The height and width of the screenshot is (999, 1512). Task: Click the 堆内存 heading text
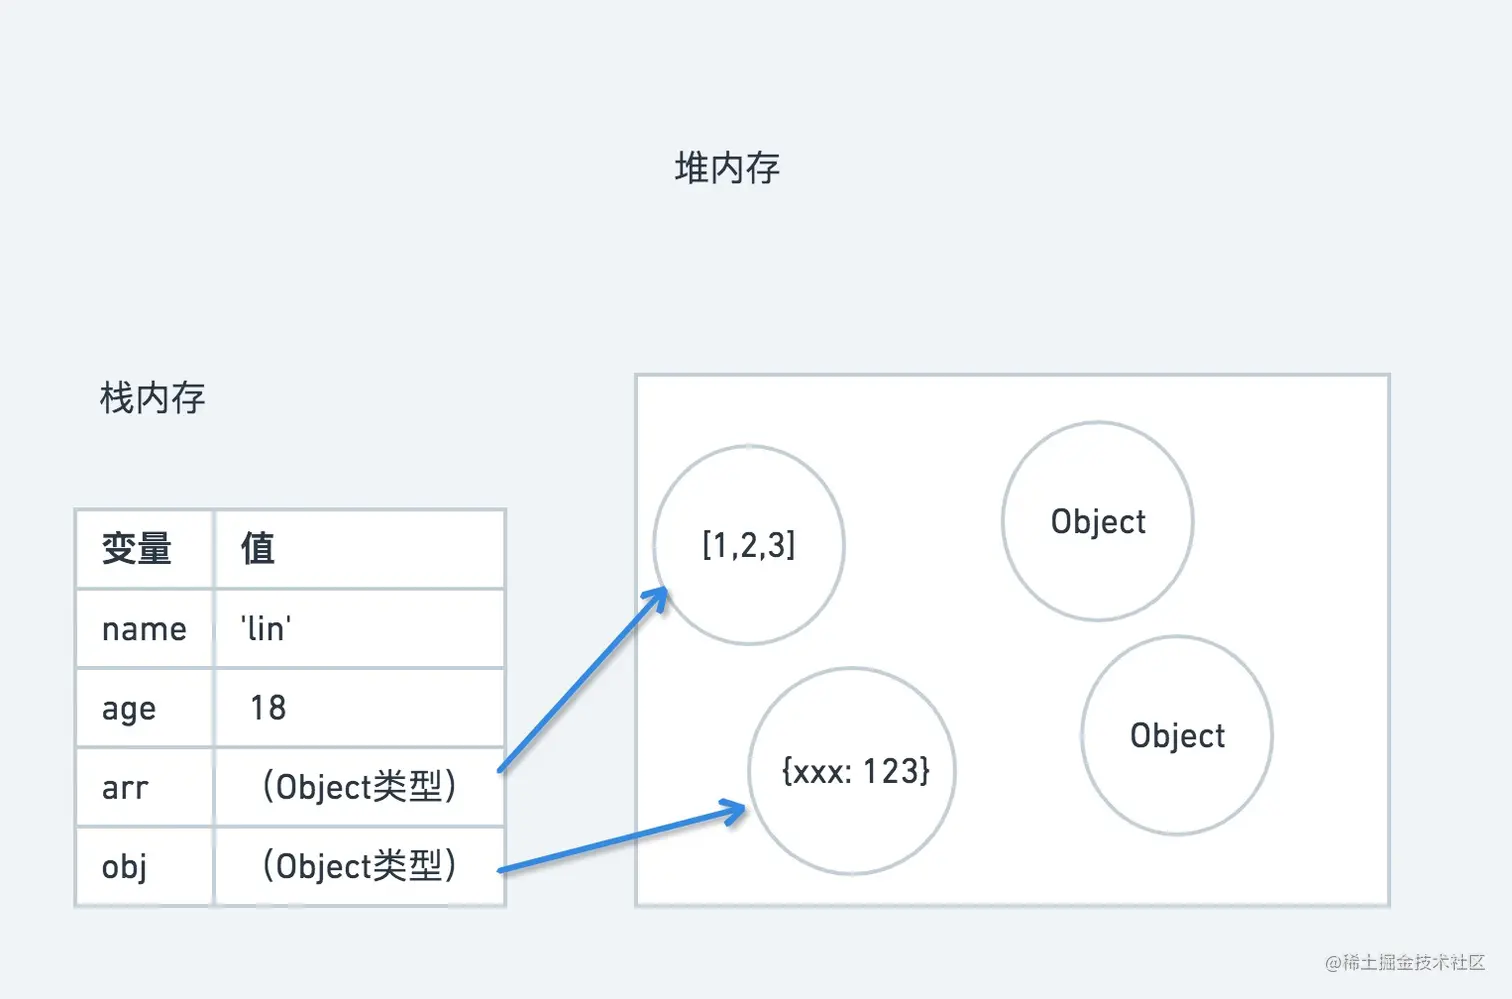(x=727, y=168)
